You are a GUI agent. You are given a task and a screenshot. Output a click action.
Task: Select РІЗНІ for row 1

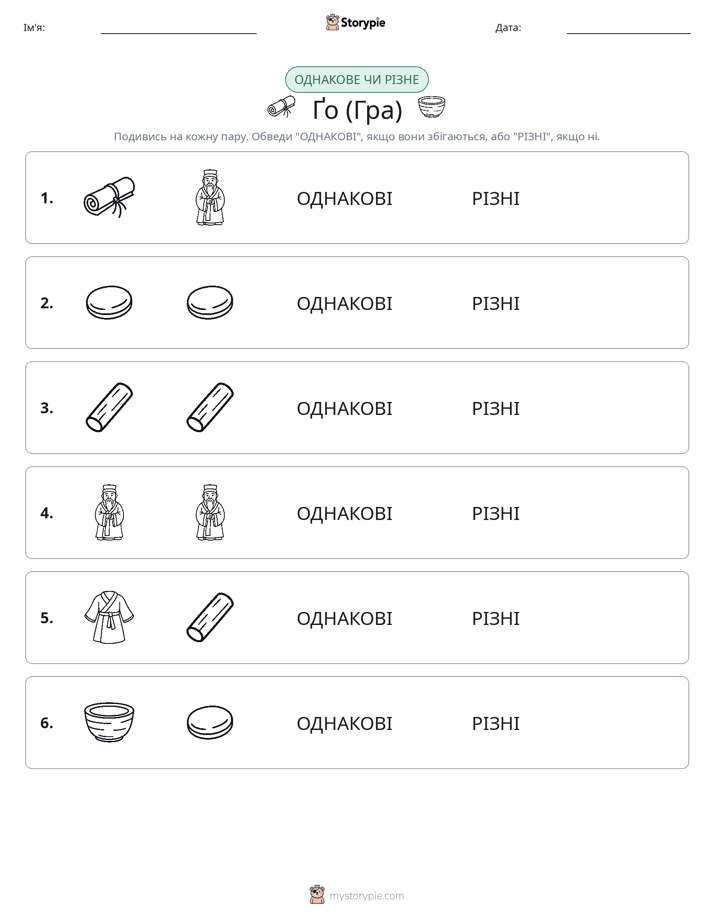point(495,199)
